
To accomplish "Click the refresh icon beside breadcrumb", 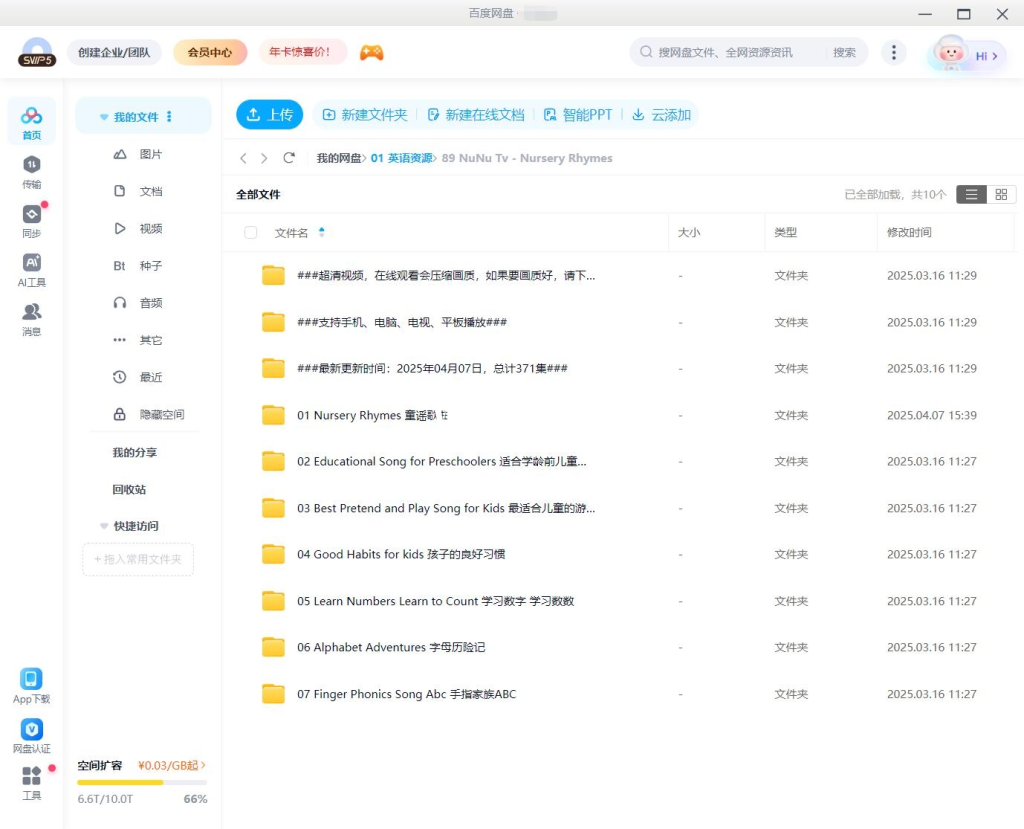I will click(x=289, y=158).
